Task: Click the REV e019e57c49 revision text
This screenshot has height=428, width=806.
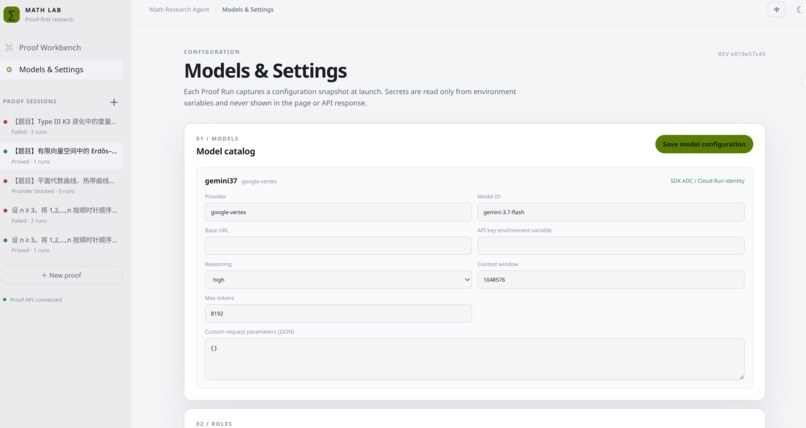Action: (x=741, y=54)
